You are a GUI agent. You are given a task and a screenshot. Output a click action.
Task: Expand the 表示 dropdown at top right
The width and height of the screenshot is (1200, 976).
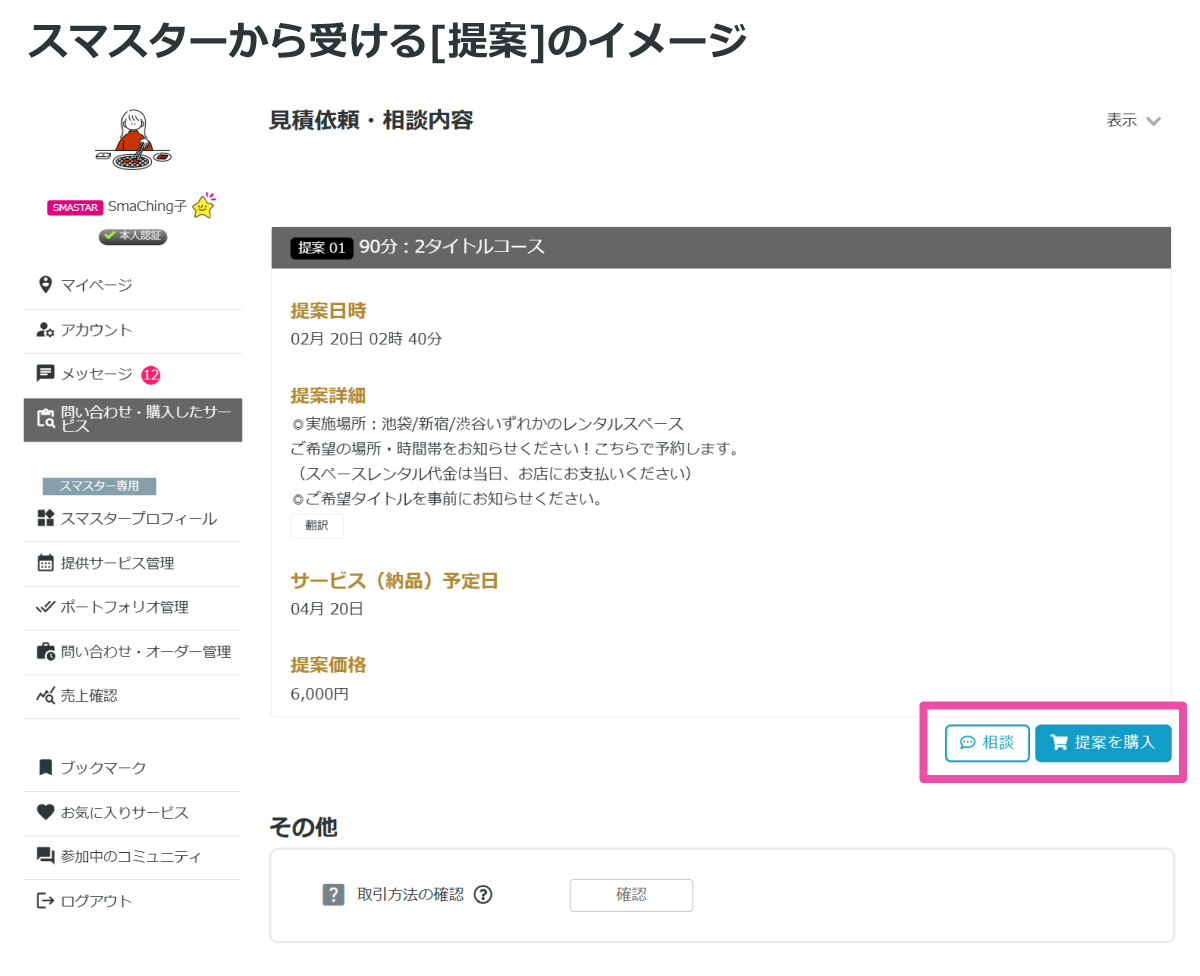pyautogui.click(x=1135, y=120)
